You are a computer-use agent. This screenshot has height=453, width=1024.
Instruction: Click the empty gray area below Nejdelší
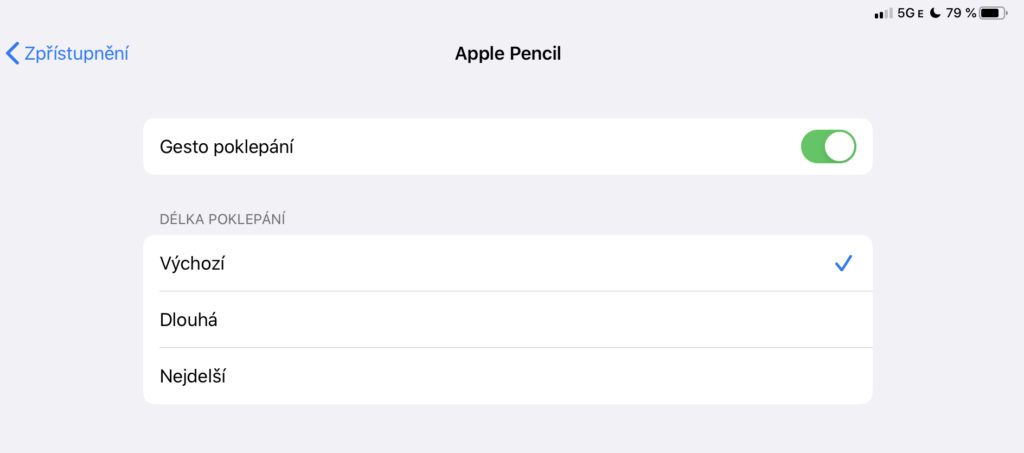click(x=508, y=428)
